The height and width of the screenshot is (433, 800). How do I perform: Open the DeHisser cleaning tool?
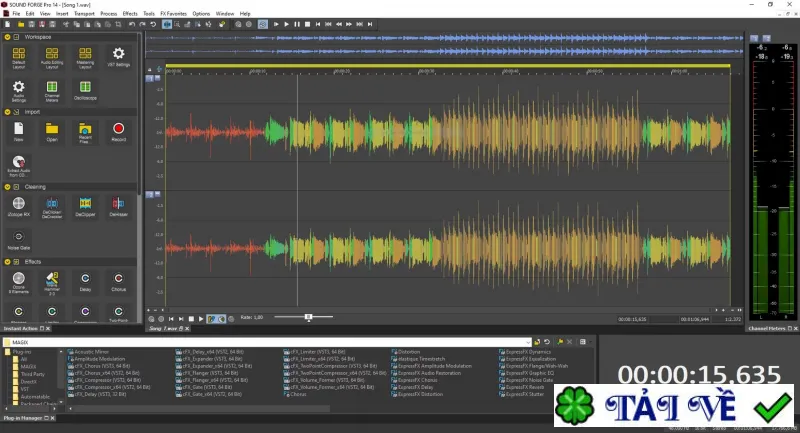tap(118, 207)
